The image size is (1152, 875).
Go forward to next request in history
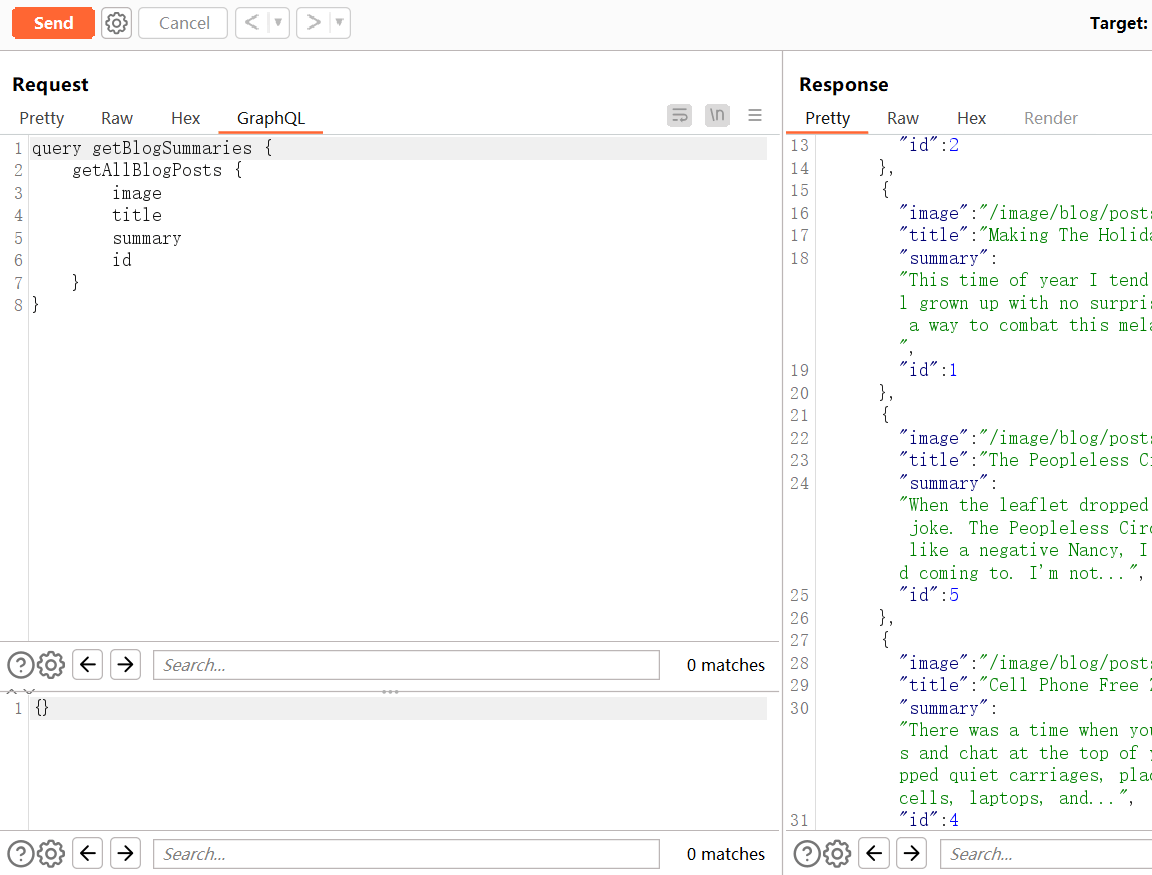point(314,23)
